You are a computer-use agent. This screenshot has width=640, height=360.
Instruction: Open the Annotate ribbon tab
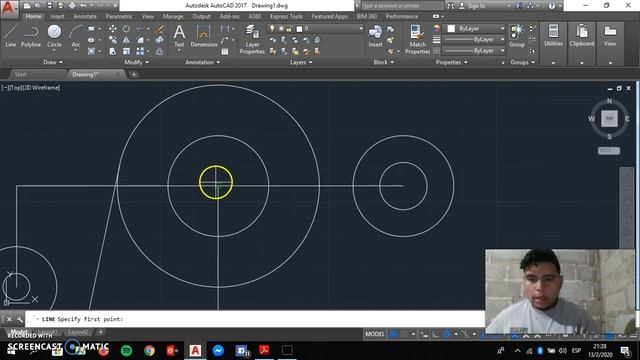point(85,16)
